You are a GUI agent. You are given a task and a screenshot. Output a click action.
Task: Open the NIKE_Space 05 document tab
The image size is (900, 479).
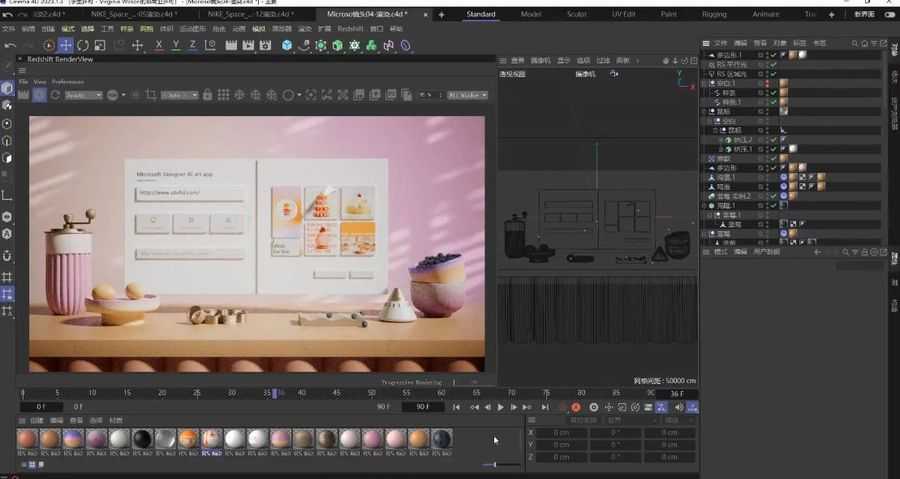pos(135,14)
